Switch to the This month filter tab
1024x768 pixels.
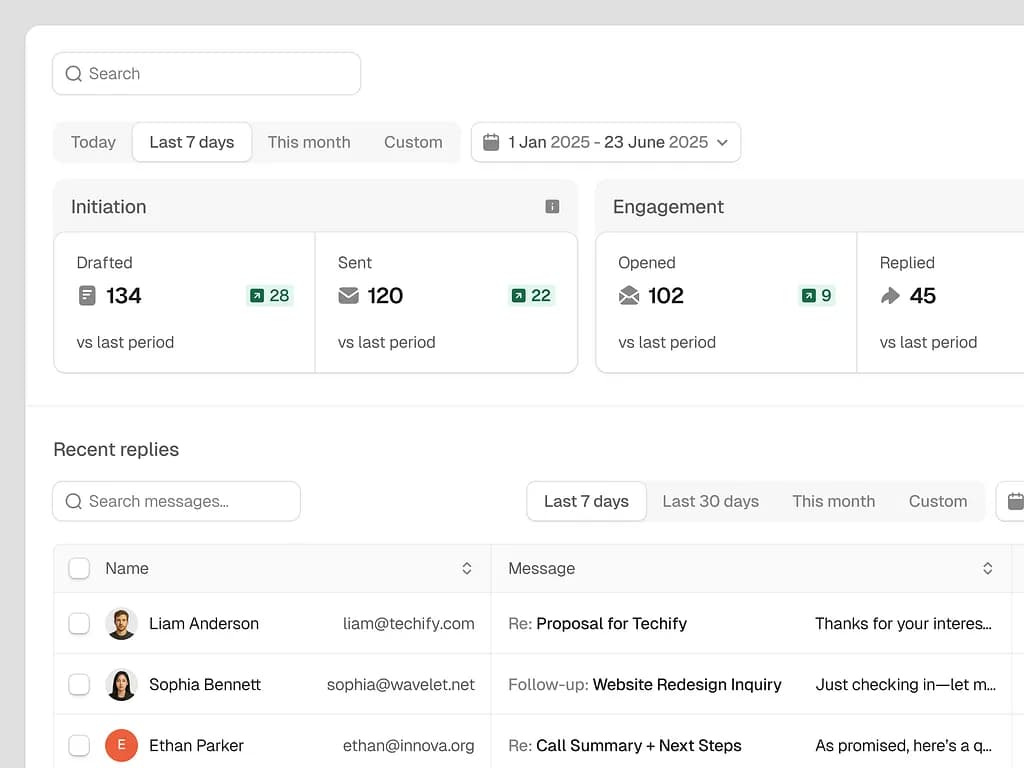[309, 142]
